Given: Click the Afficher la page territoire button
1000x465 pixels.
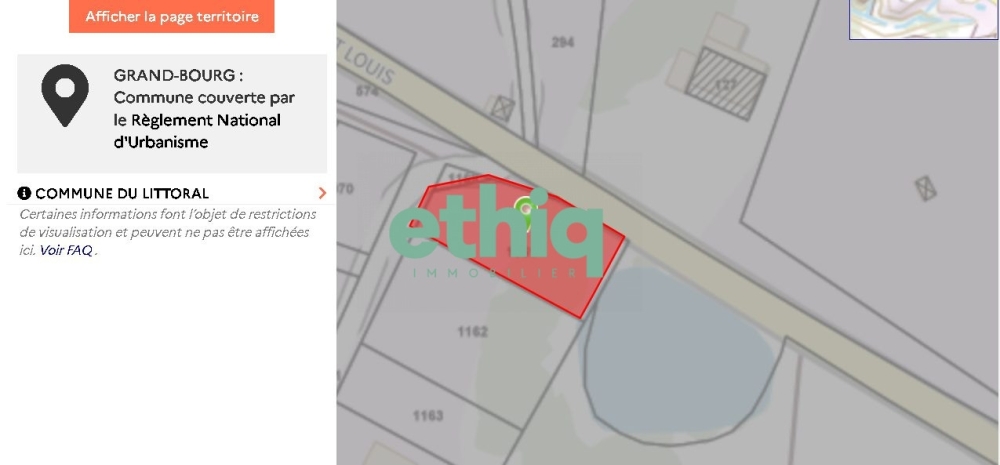Looking at the screenshot, I should pos(172,16).
